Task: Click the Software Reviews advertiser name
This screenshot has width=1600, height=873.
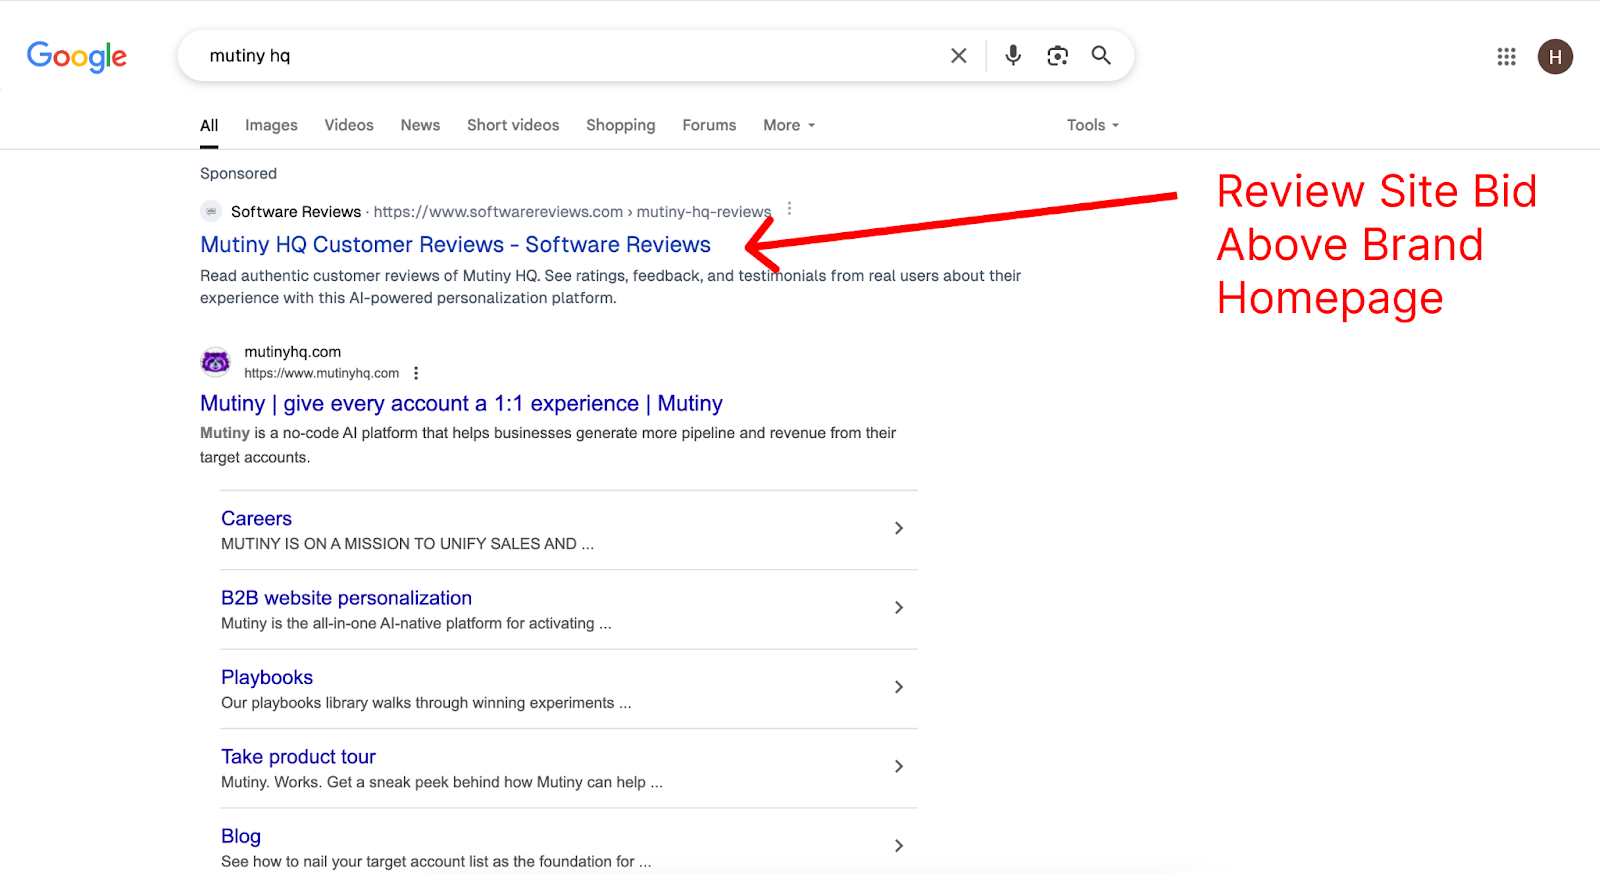Action: (296, 212)
